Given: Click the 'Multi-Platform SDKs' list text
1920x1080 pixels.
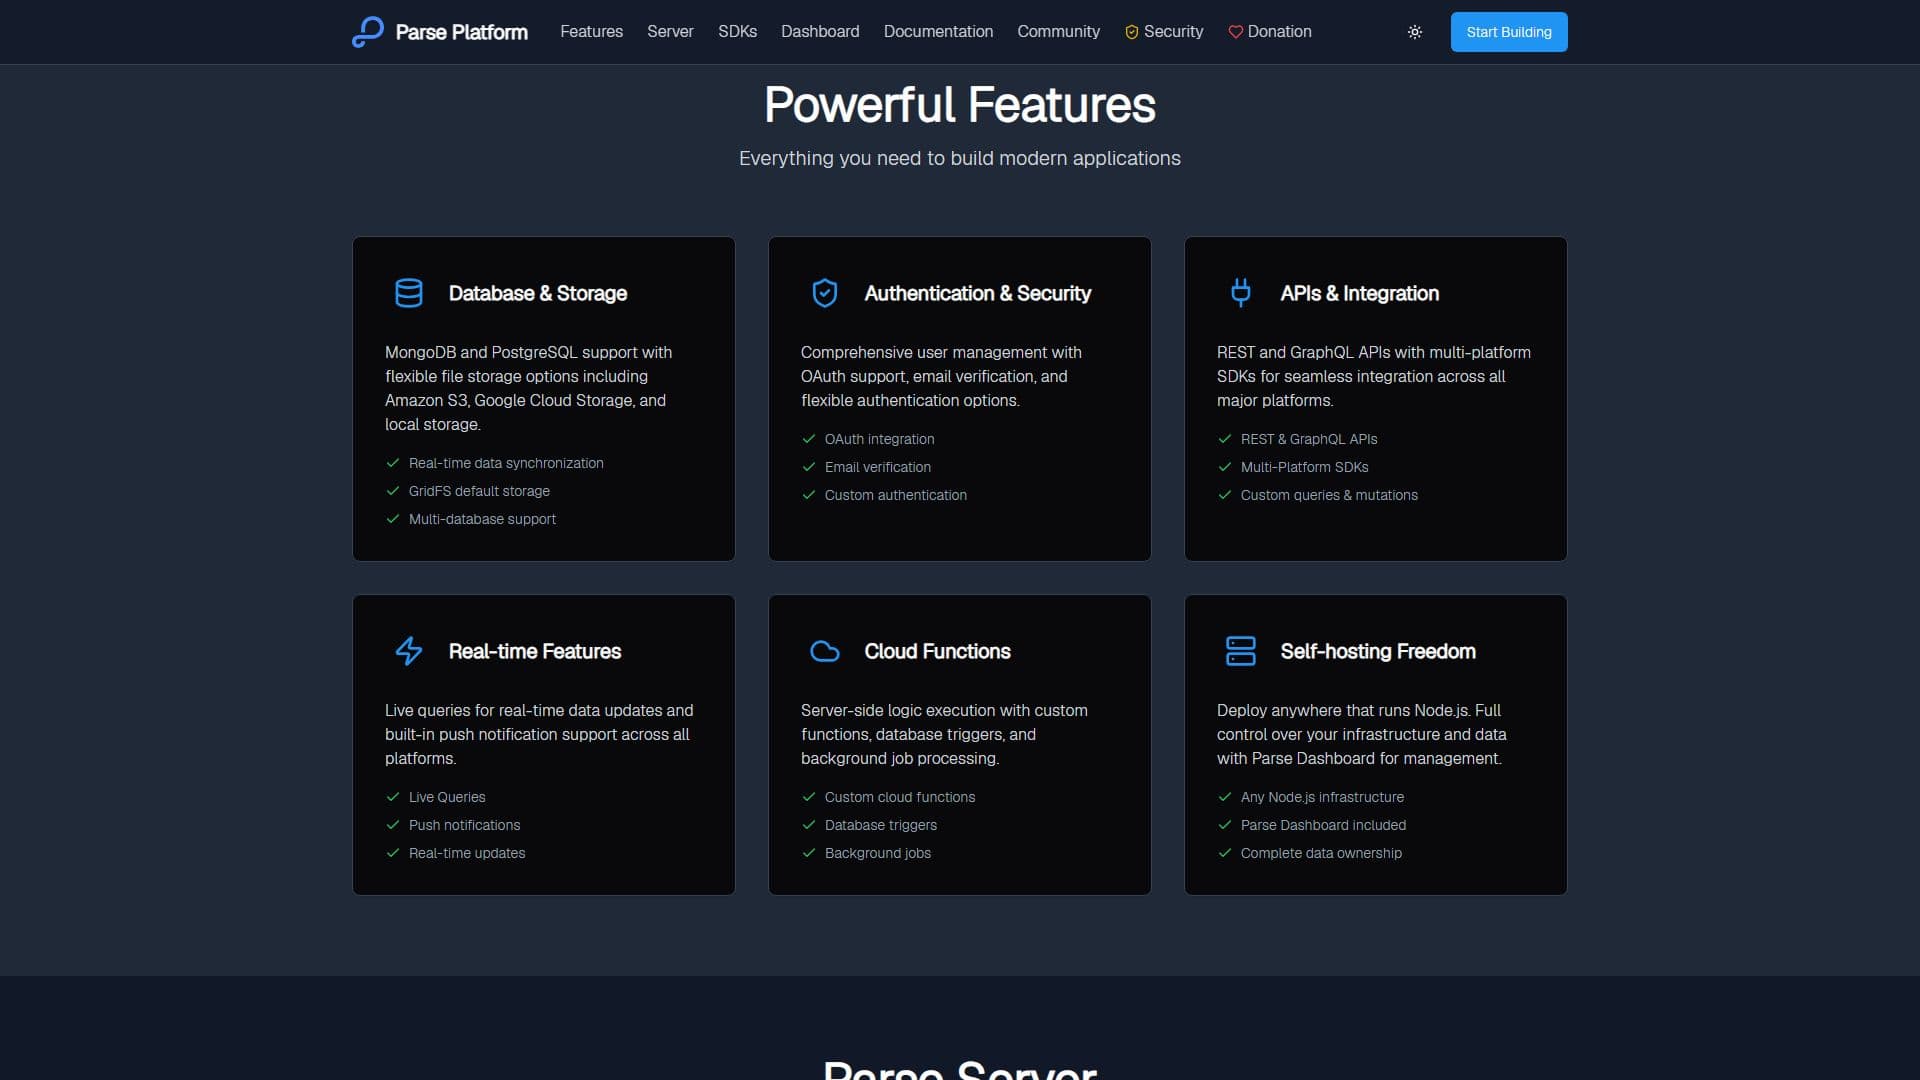Looking at the screenshot, I should click(x=1304, y=467).
